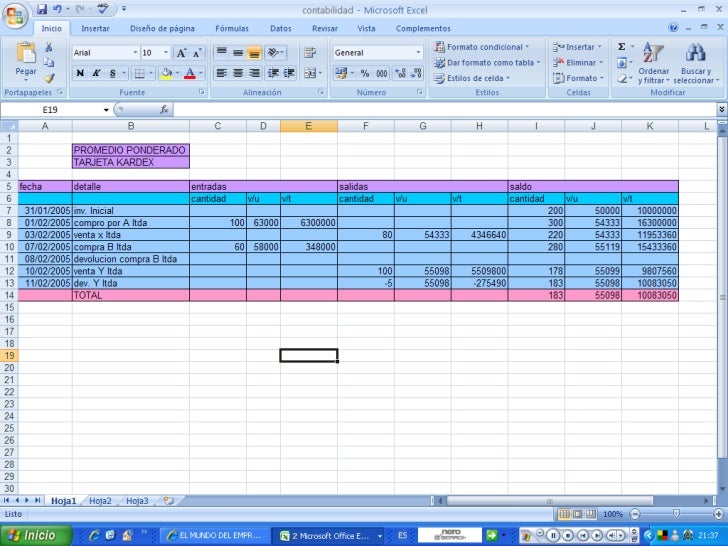Click the Paste (Pegar) icon
Viewport: 728px width, 546px height.
click(x=26, y=52)
